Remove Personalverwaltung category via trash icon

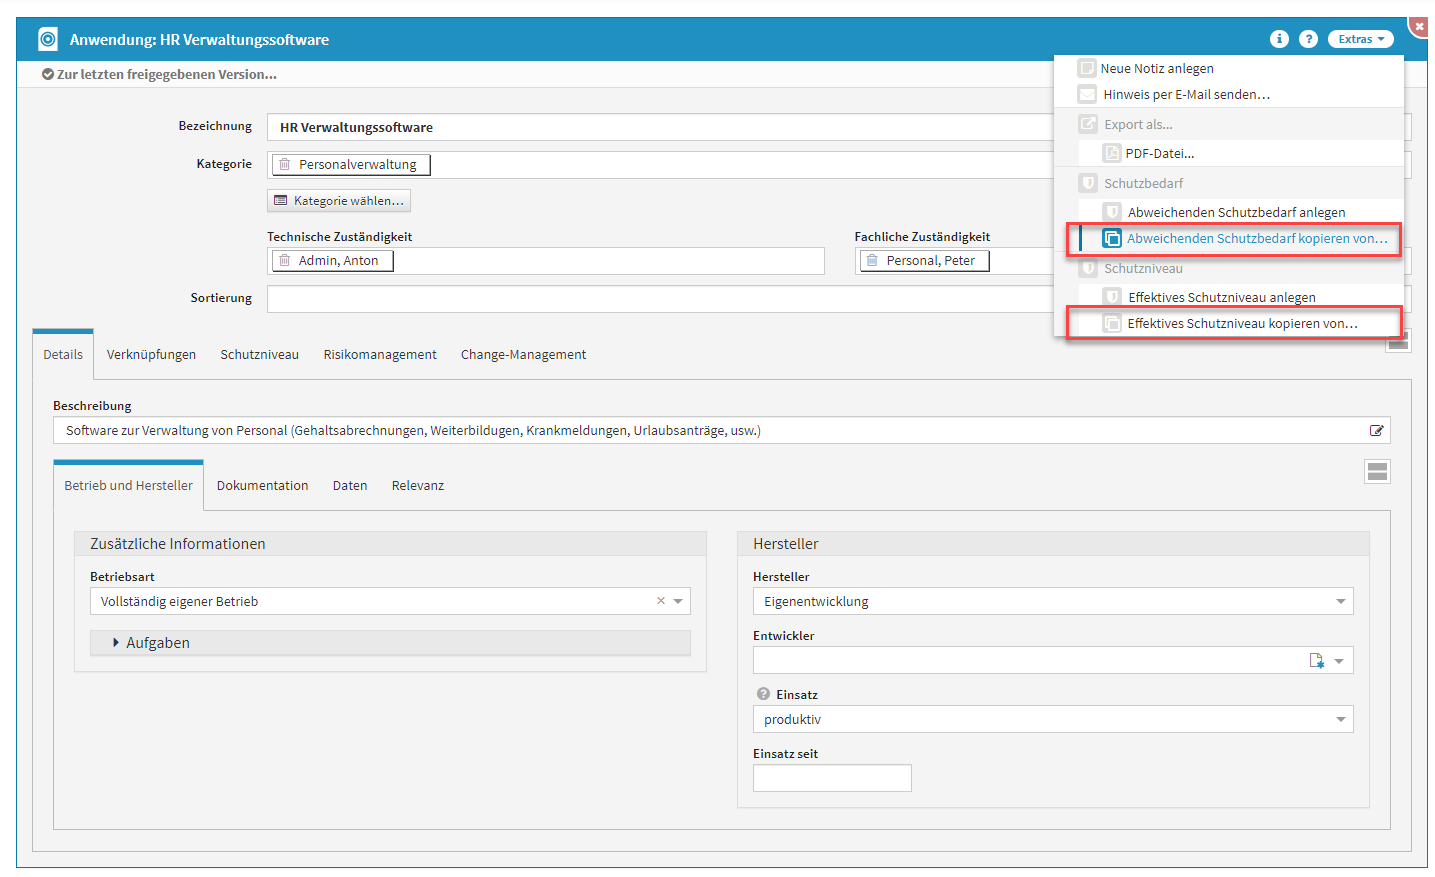click(285, 164)
